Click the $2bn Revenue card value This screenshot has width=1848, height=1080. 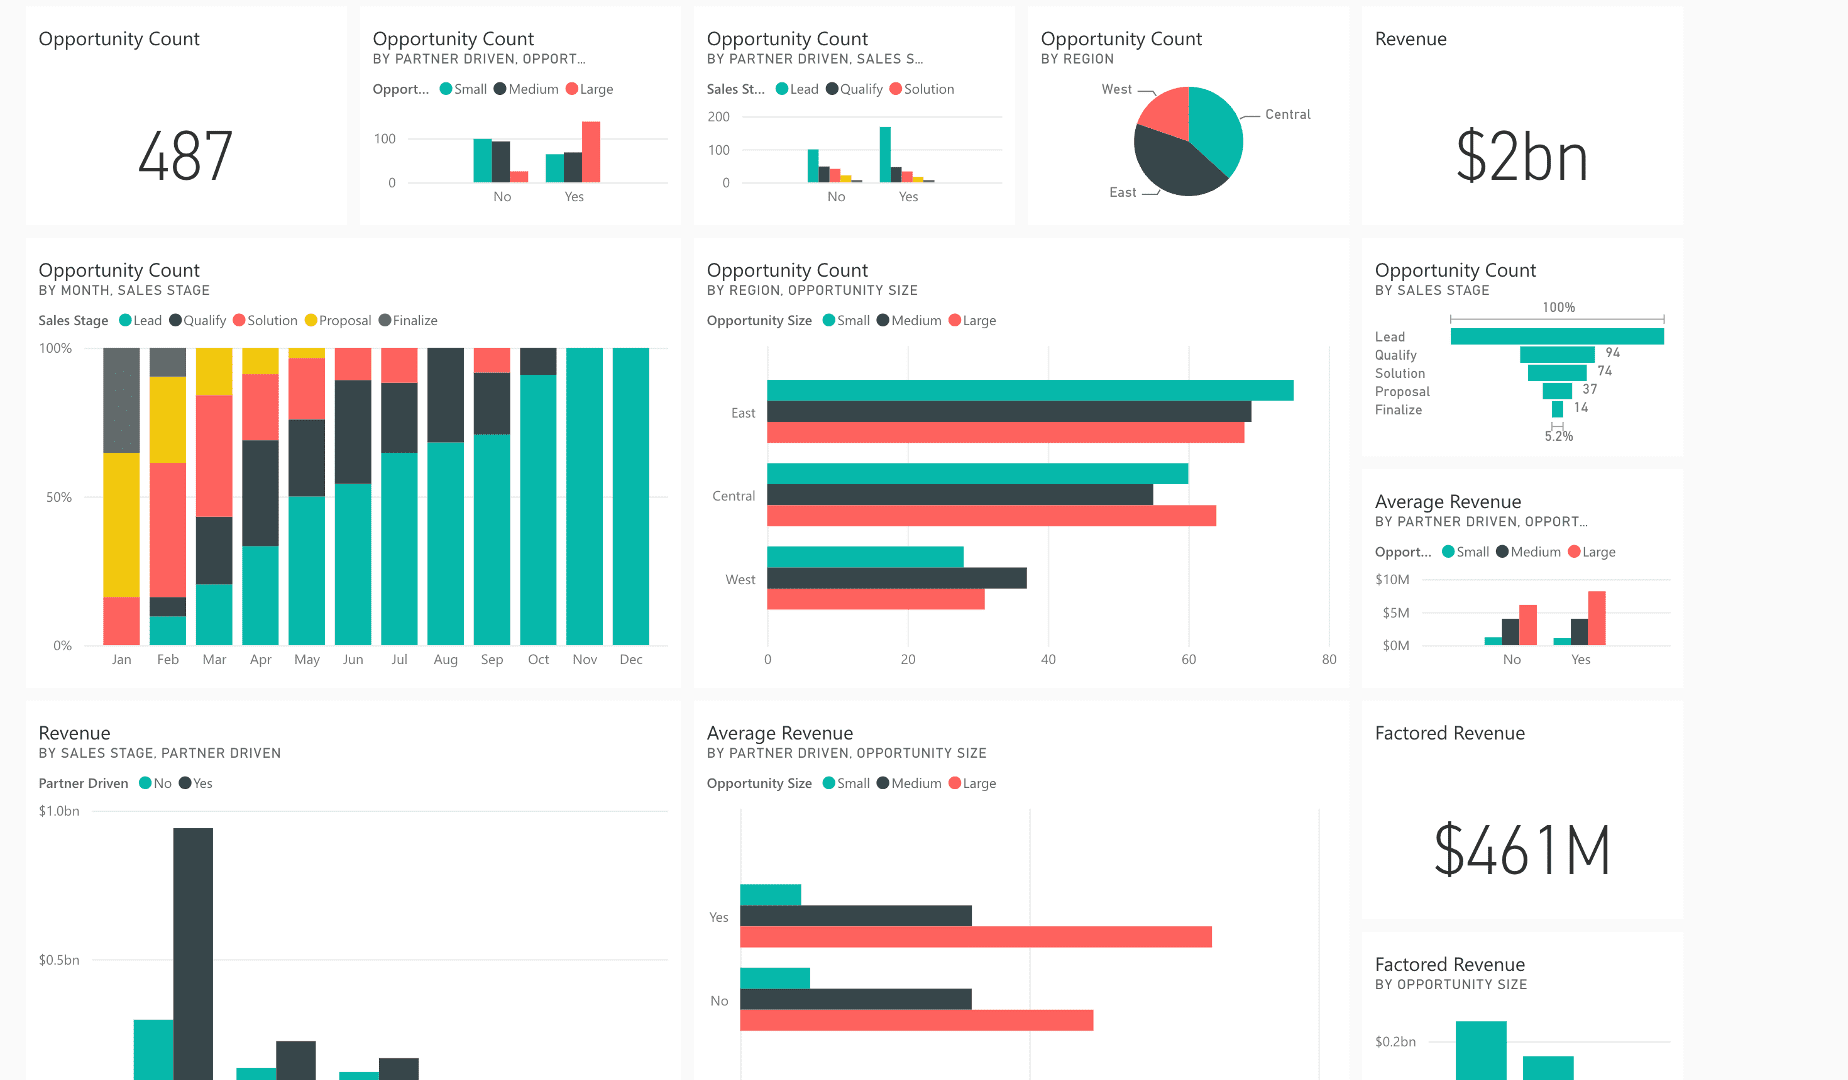(x=1522, y=157)
